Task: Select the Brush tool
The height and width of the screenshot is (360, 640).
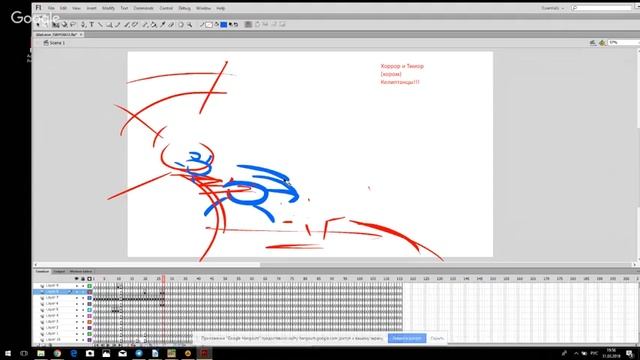Action: point(127,24)
